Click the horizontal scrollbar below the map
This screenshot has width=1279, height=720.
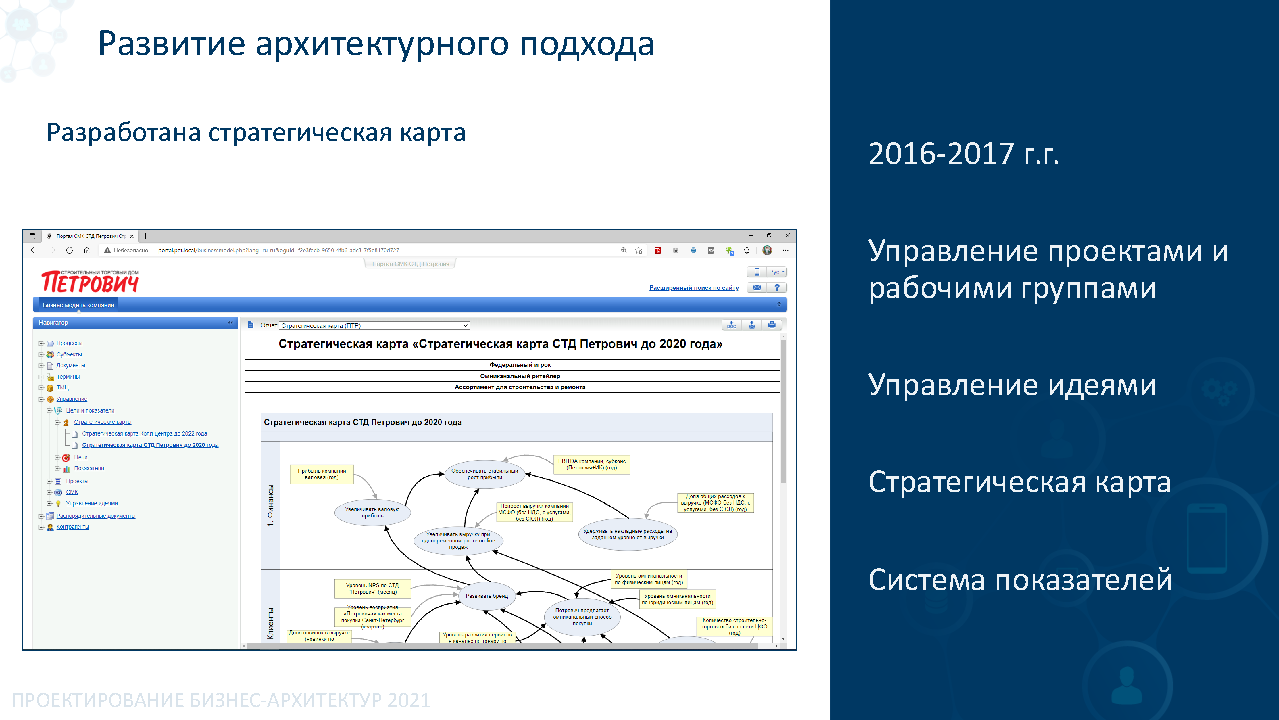click(510, 646)
